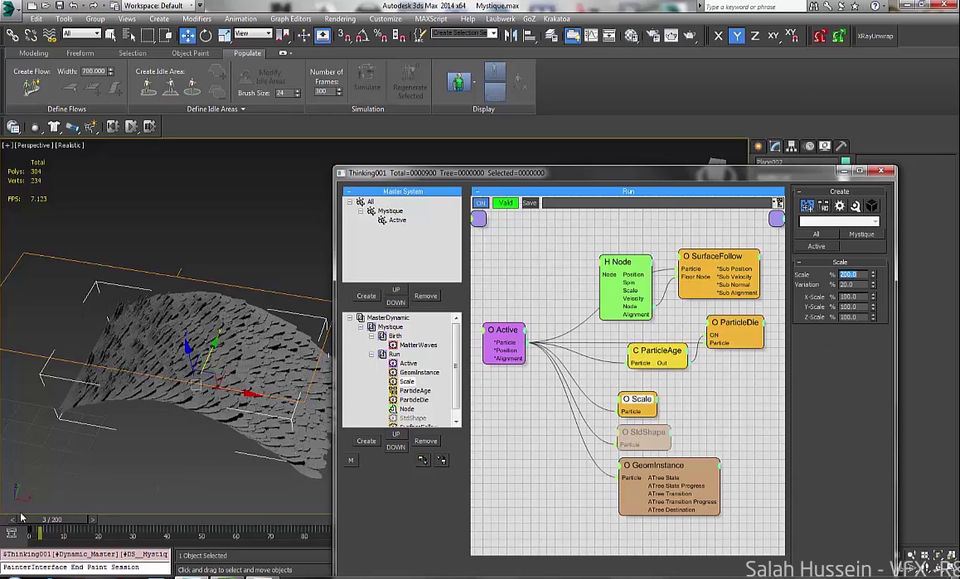Toggle the ON button in Run panel

(x=480, y=203)
